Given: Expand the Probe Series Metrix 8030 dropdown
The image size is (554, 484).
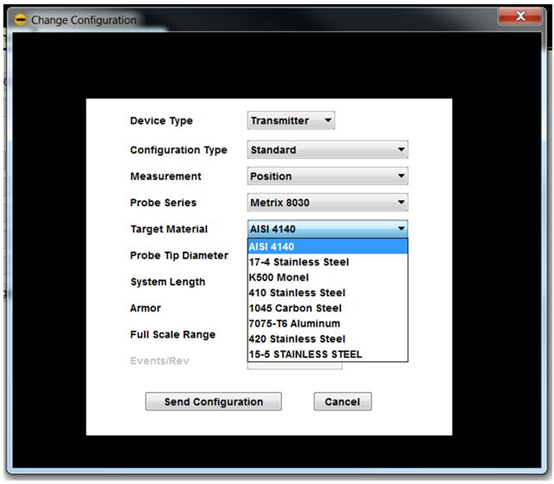Looking at the screenshot, I should pos(328,202).
